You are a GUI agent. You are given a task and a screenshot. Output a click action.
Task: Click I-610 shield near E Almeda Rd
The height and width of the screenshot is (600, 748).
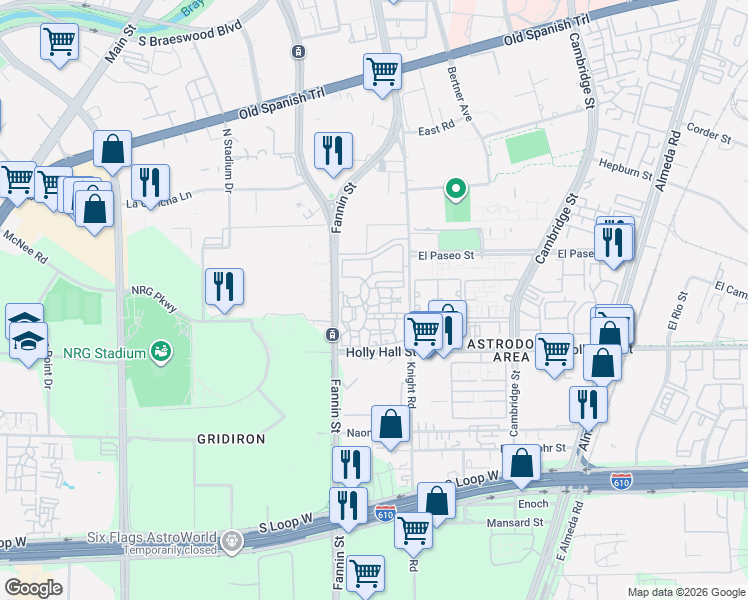(621, 482)
